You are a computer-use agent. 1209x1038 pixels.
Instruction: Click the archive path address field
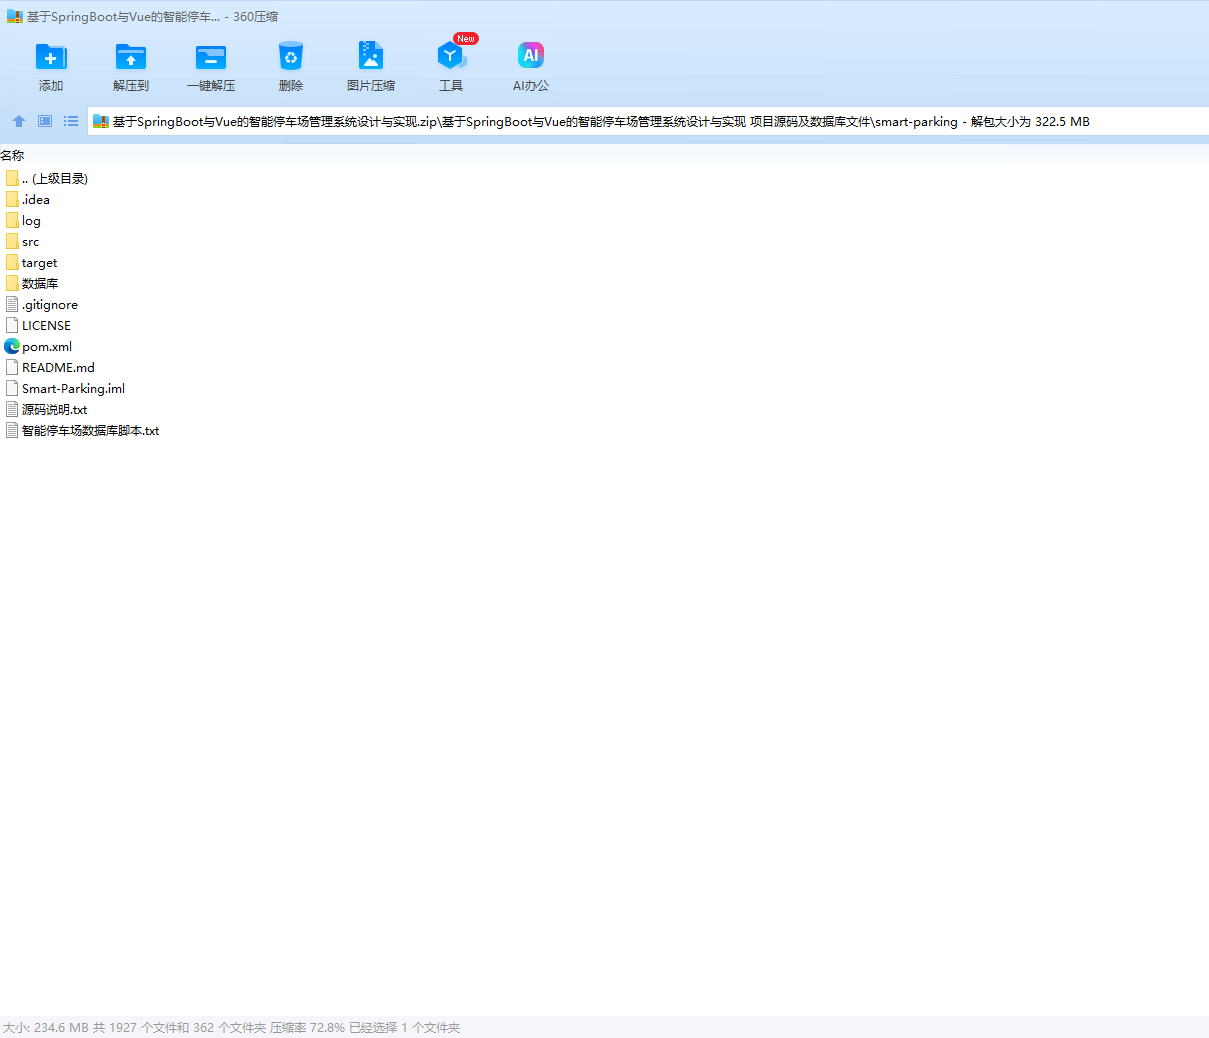click(x=648, y=122)
